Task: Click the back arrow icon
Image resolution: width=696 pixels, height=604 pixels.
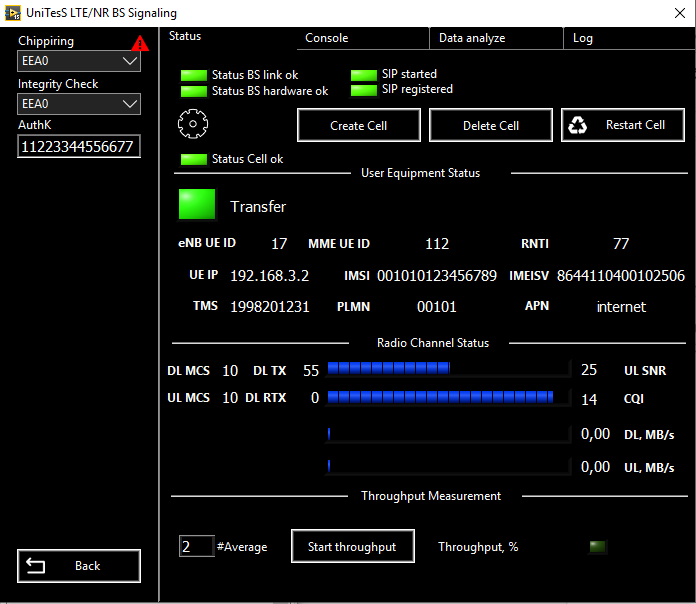Action: (x=36, y=566)
